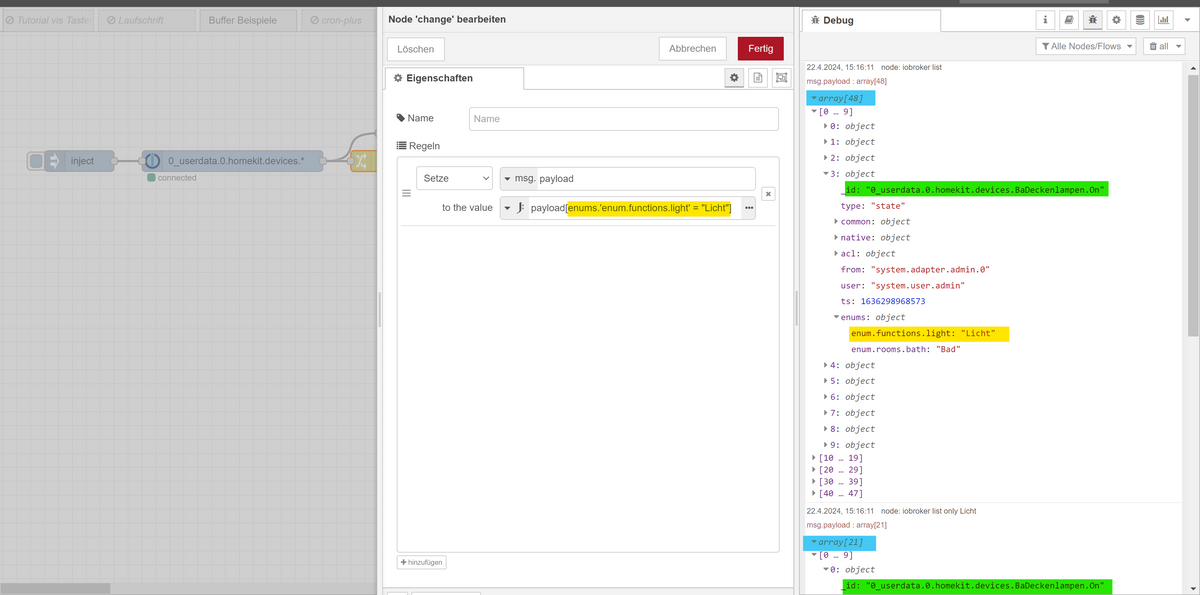This screenshot has height=595, width=1200.
Task: Open the context data database icon
Action: click(x=1140, y=20)
